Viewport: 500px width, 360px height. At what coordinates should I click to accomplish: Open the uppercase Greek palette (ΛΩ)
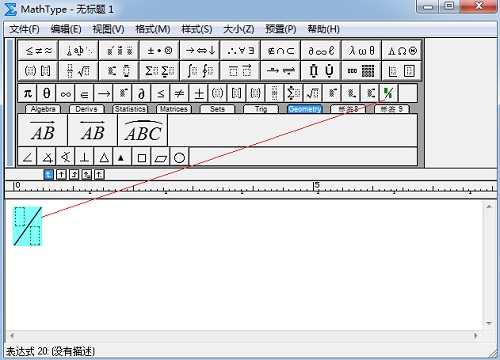(x=402, y=51)
